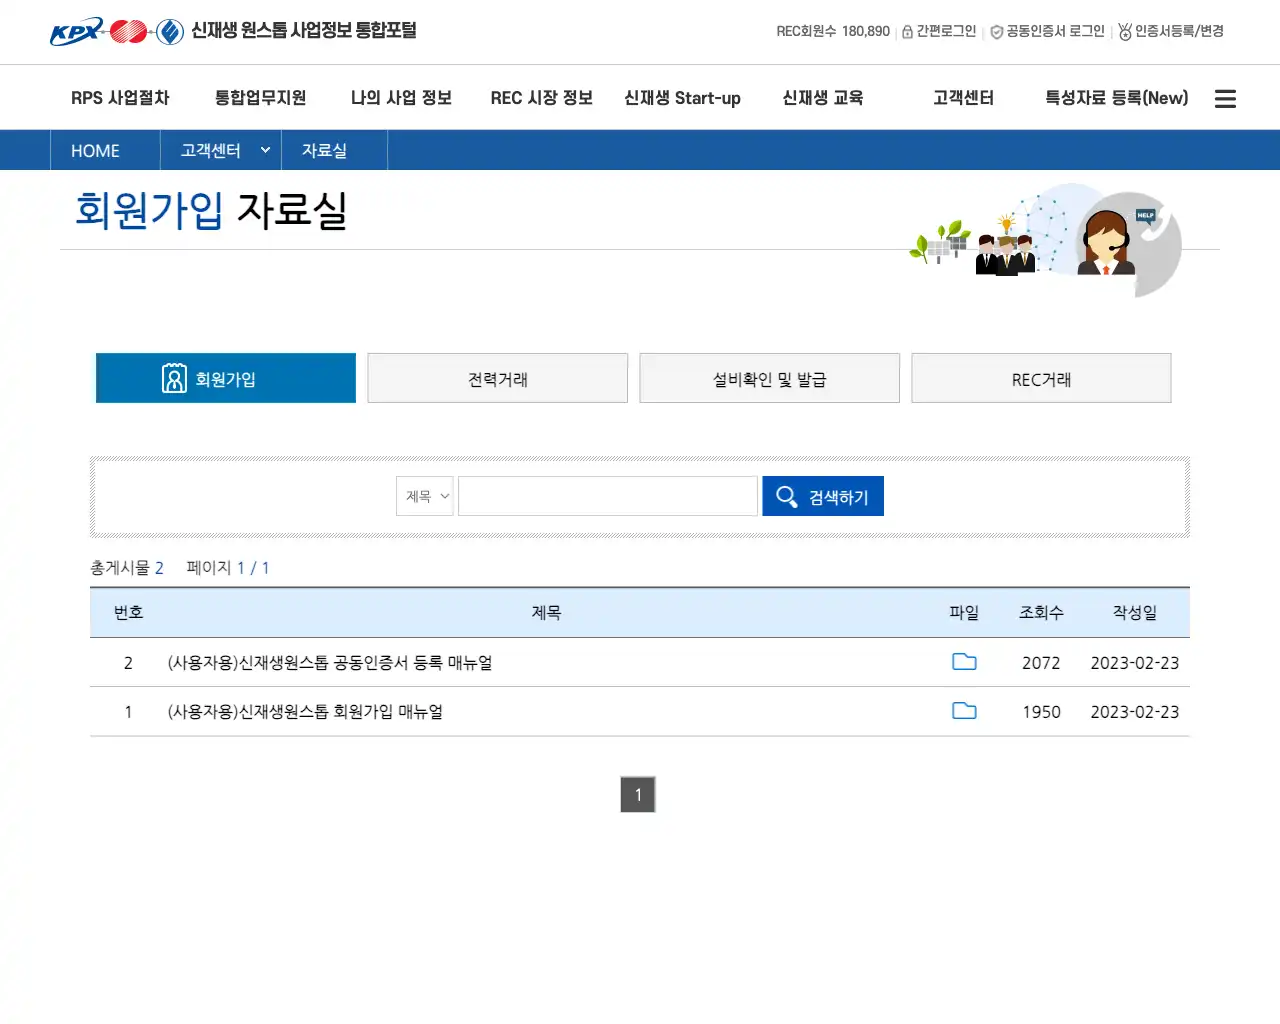Click the 작성일 column header
Screen dimensions: 1280x1024
[x=1135, y=612]
